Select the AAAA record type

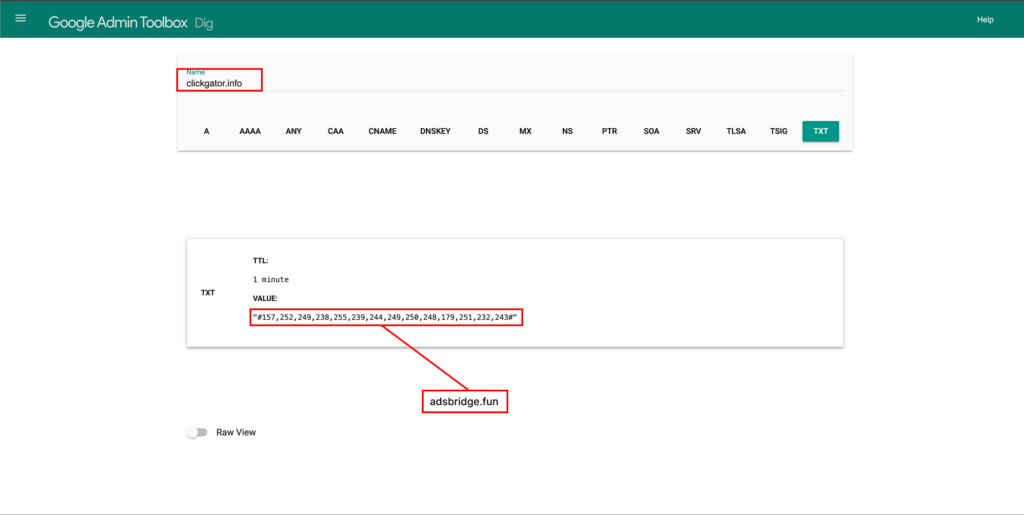250,132
